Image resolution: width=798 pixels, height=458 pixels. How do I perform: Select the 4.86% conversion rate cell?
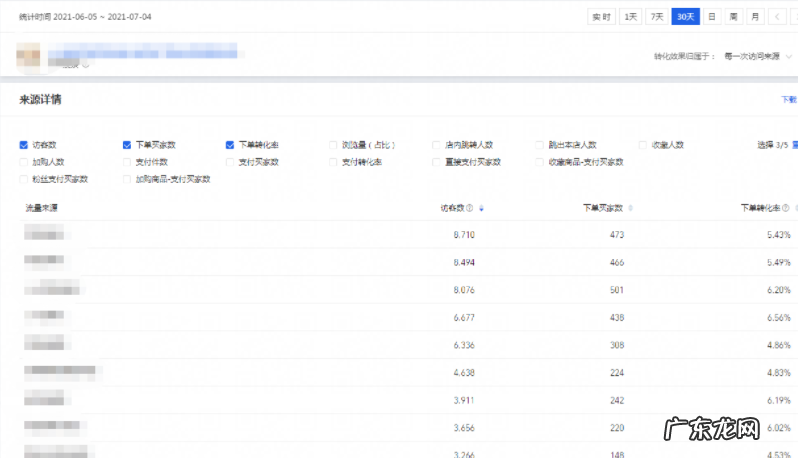coord(779,345)
